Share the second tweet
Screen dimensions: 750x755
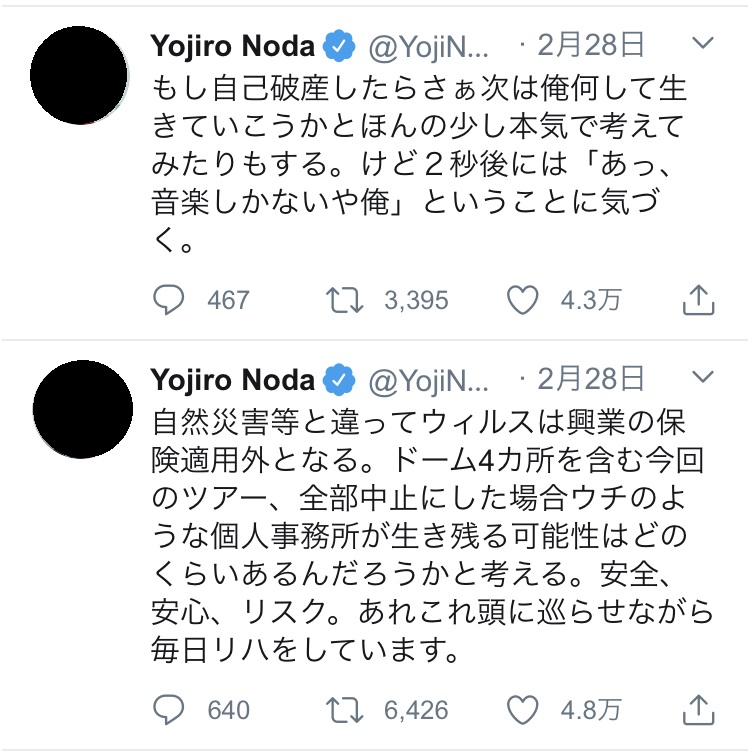point(697,709)
